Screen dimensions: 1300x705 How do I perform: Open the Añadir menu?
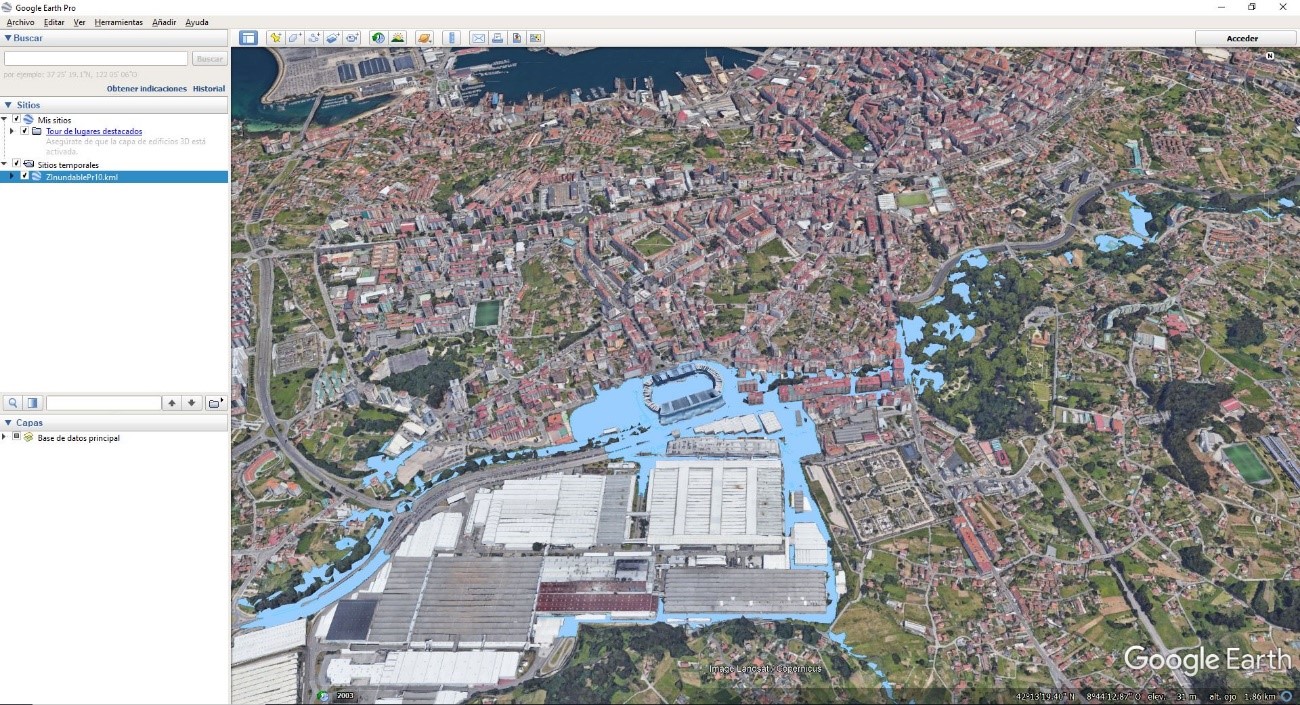click(x=164, y=22)
